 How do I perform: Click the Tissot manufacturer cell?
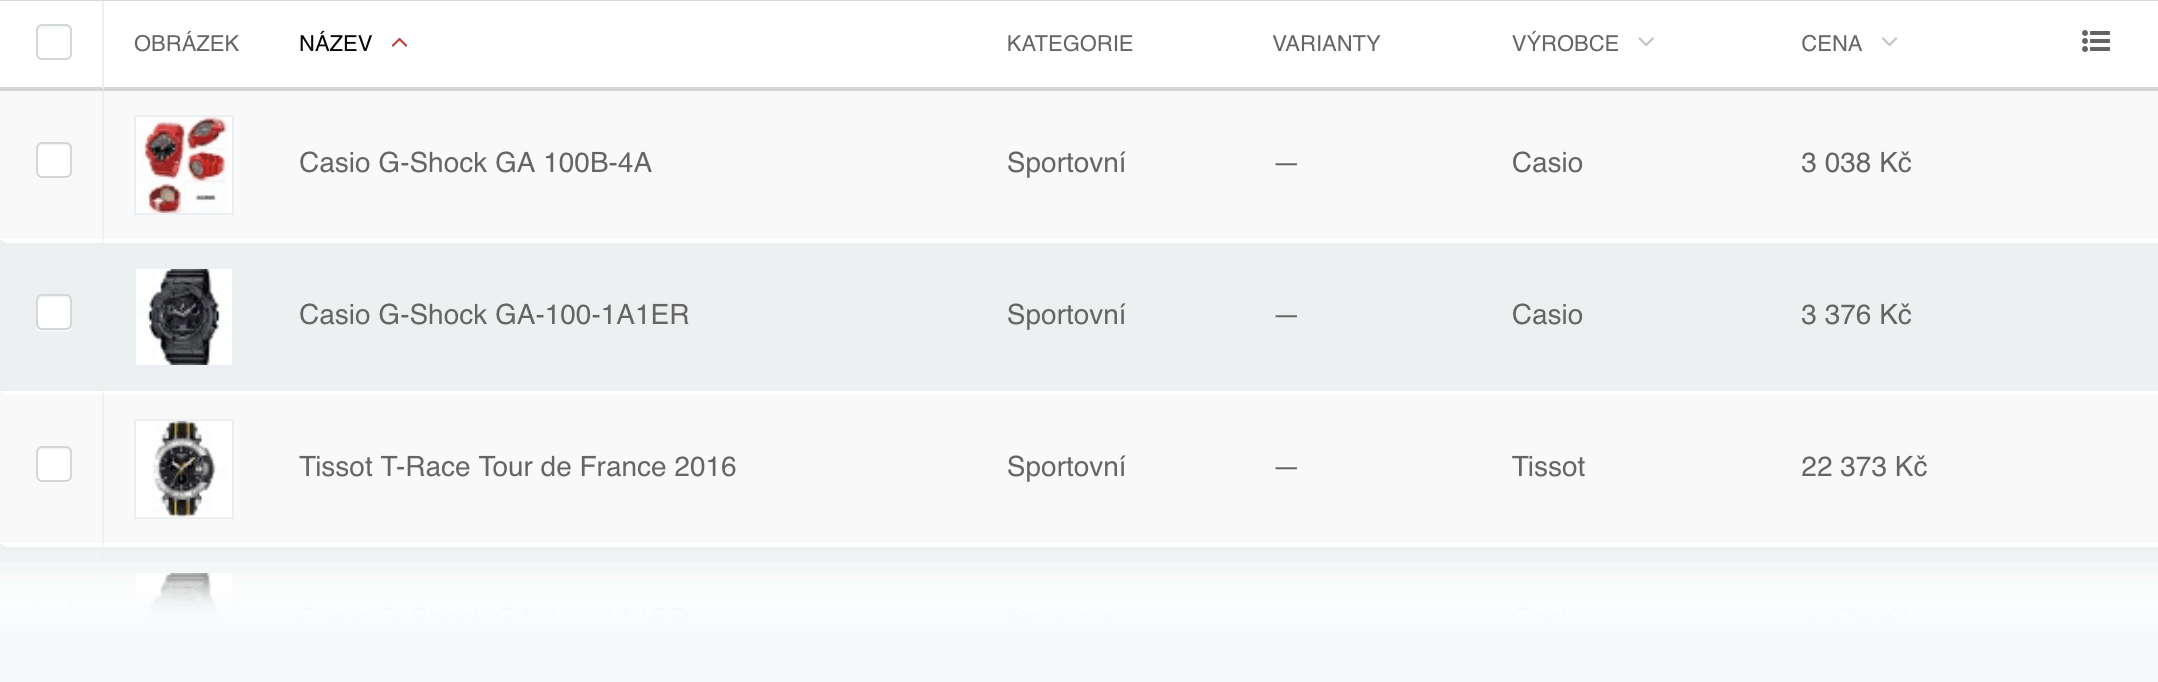point(1548,466)
